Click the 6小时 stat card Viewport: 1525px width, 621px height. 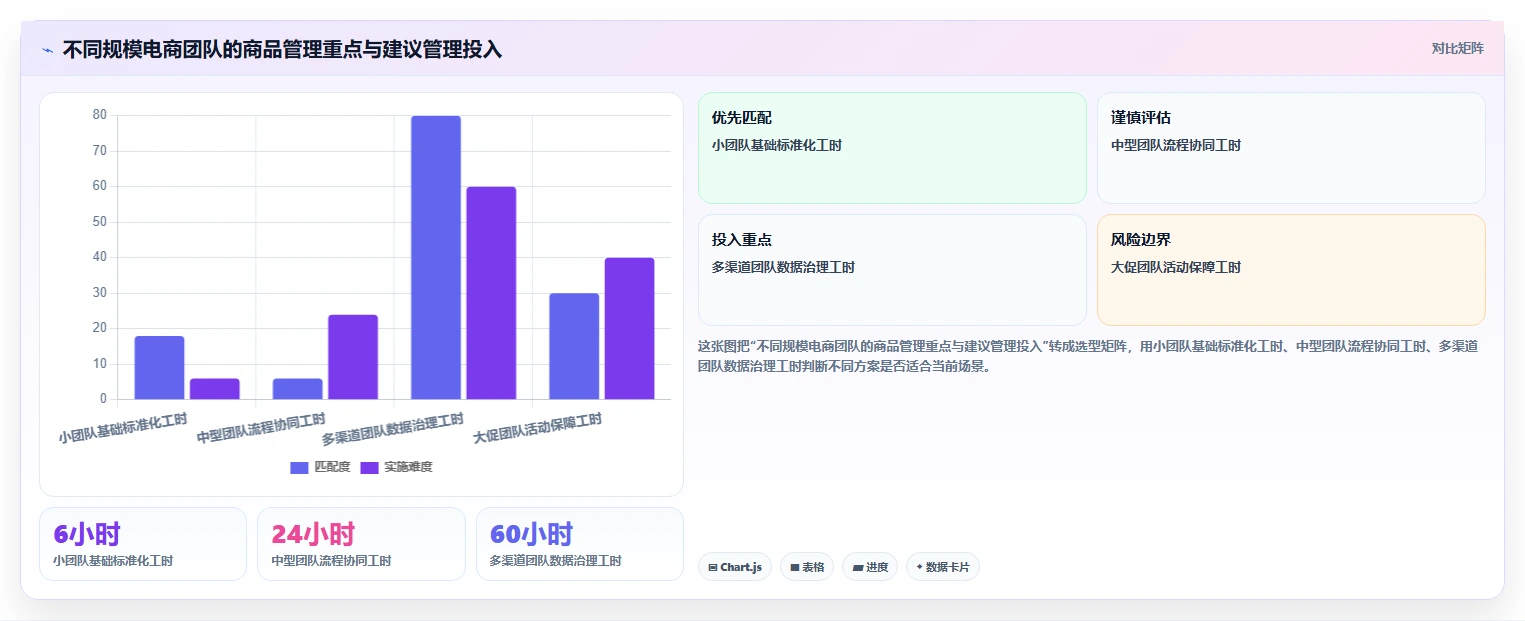pos(143,544)
